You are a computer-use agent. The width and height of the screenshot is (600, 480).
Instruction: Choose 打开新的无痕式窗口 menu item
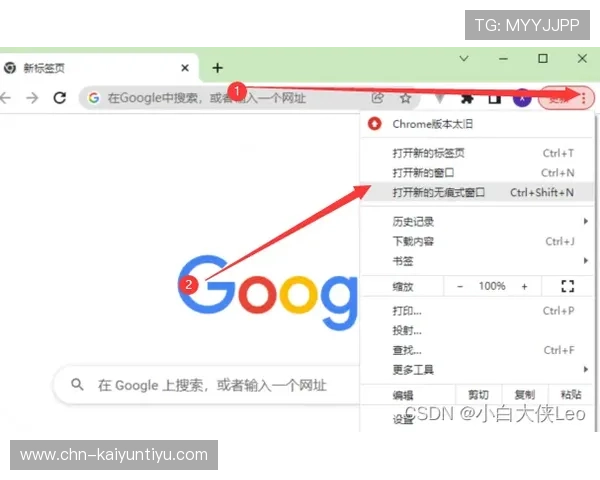[476, 192]
